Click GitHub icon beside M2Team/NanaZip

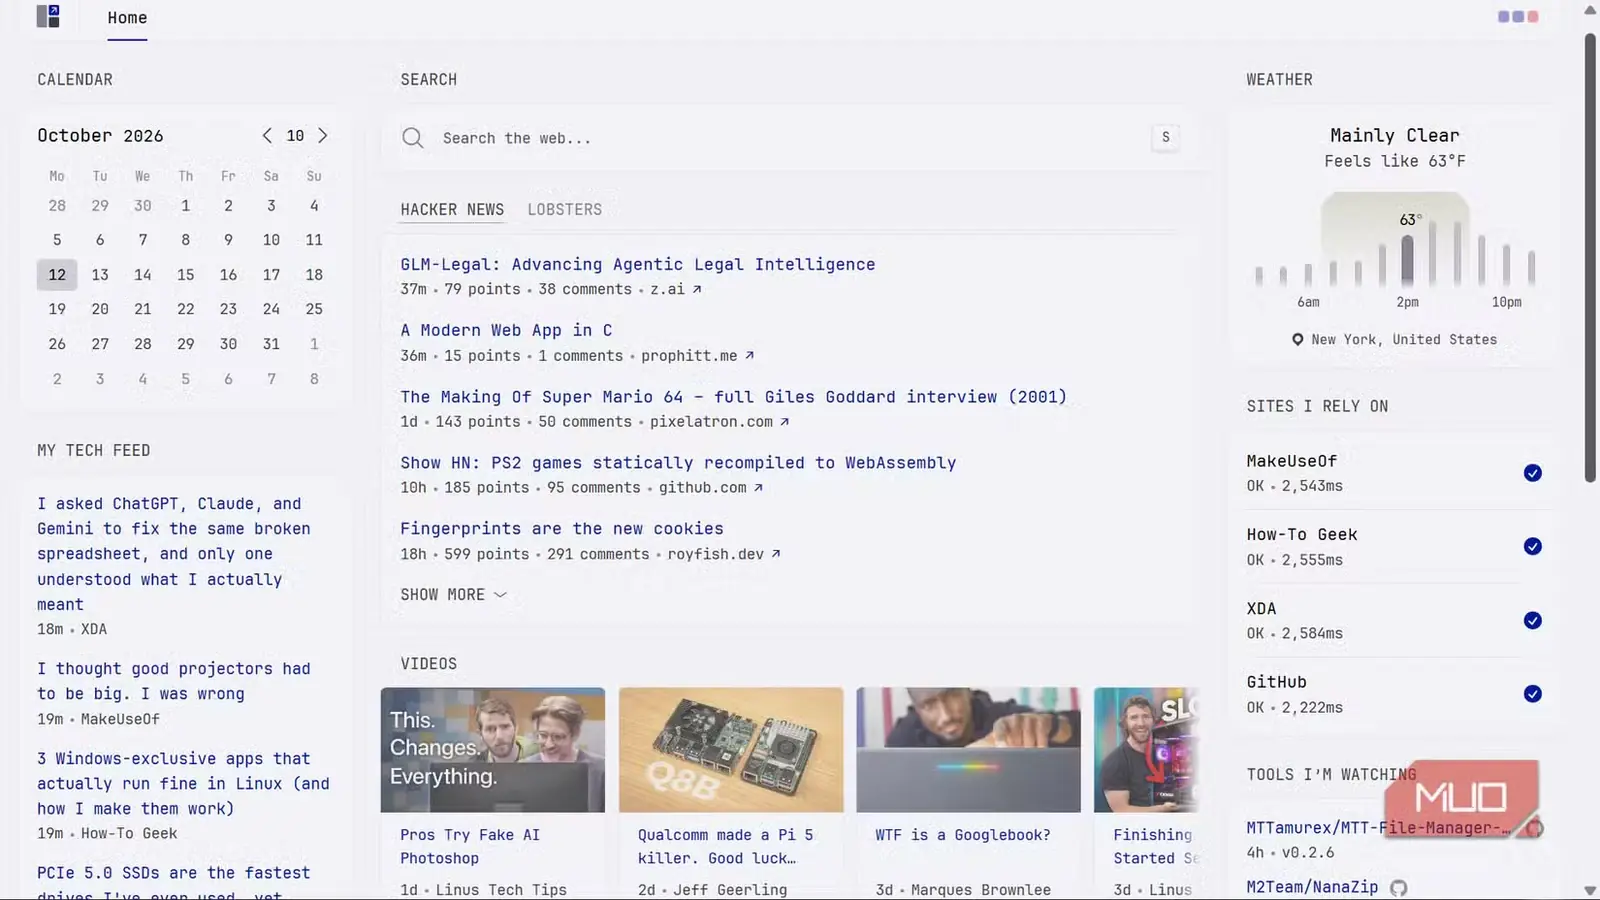click(1398, 887)
